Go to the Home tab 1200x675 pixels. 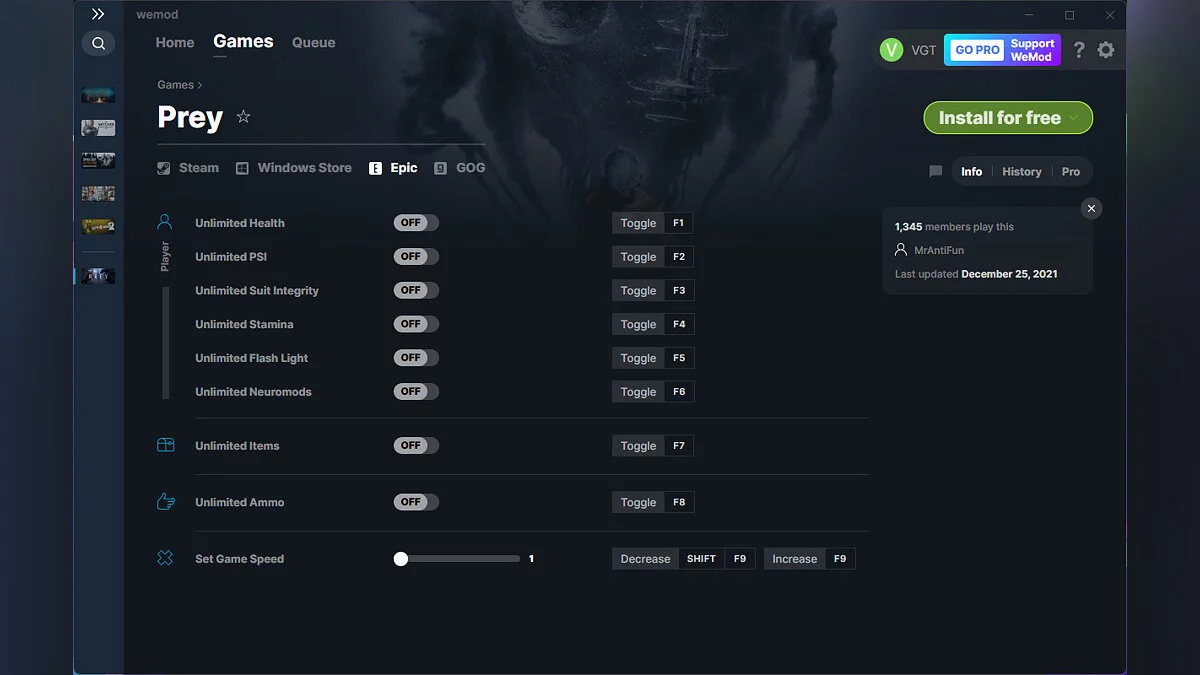coord(175,43)
